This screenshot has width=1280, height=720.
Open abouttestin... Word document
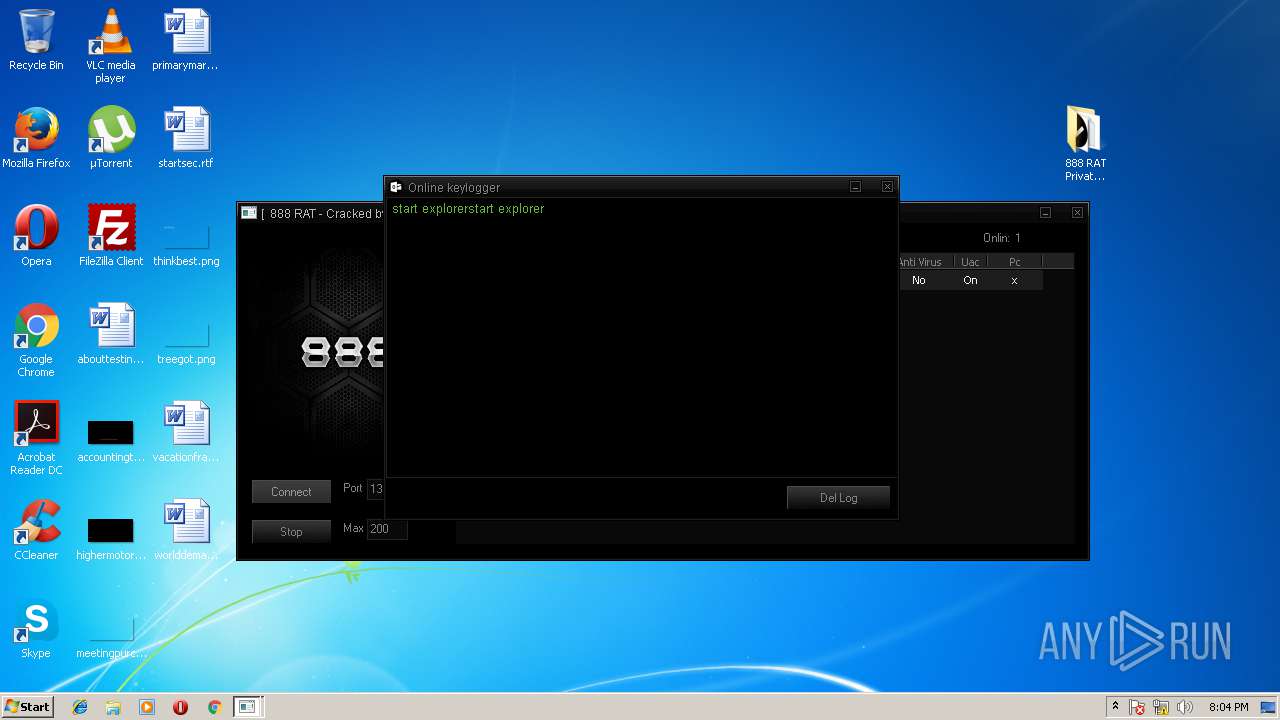(x=111, y=334)
